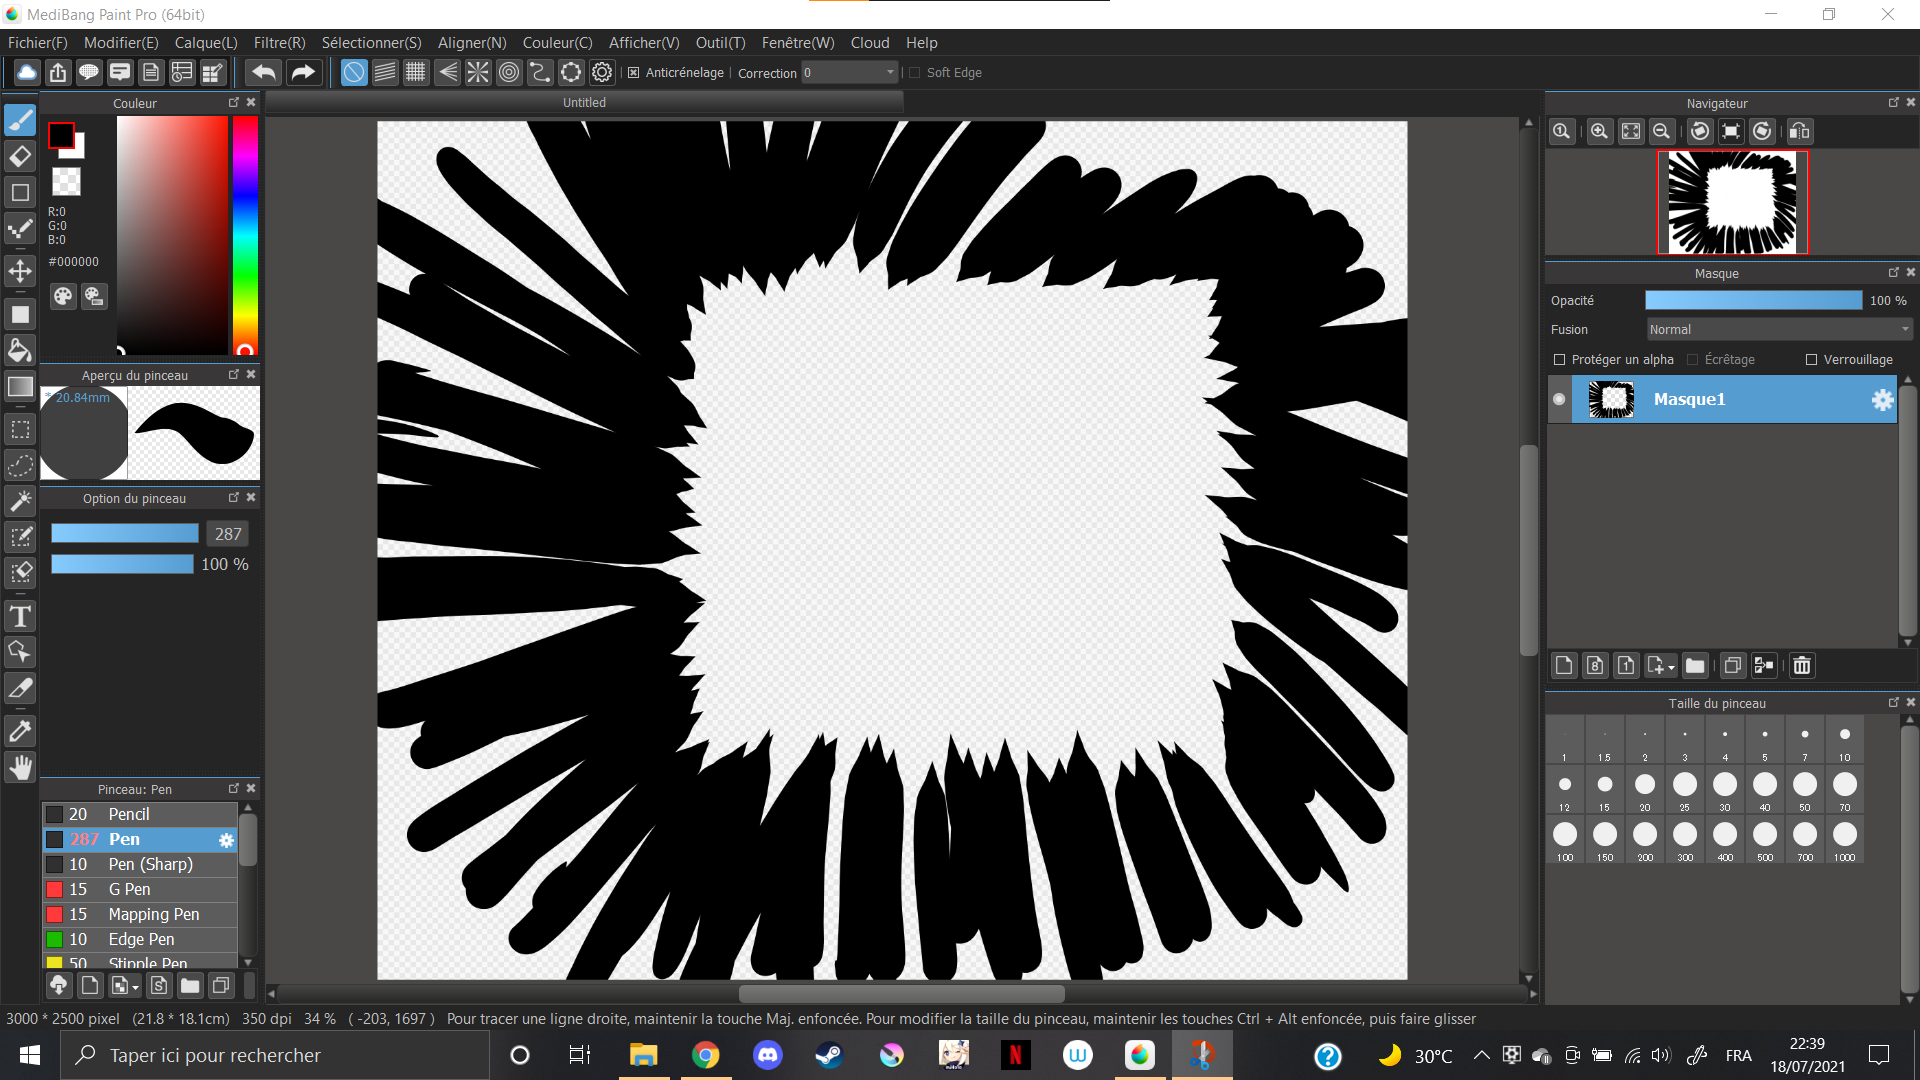The width and height of the screenshot is (1920, 1080).
Task: Select the Move tool
Action: (20, 271)
